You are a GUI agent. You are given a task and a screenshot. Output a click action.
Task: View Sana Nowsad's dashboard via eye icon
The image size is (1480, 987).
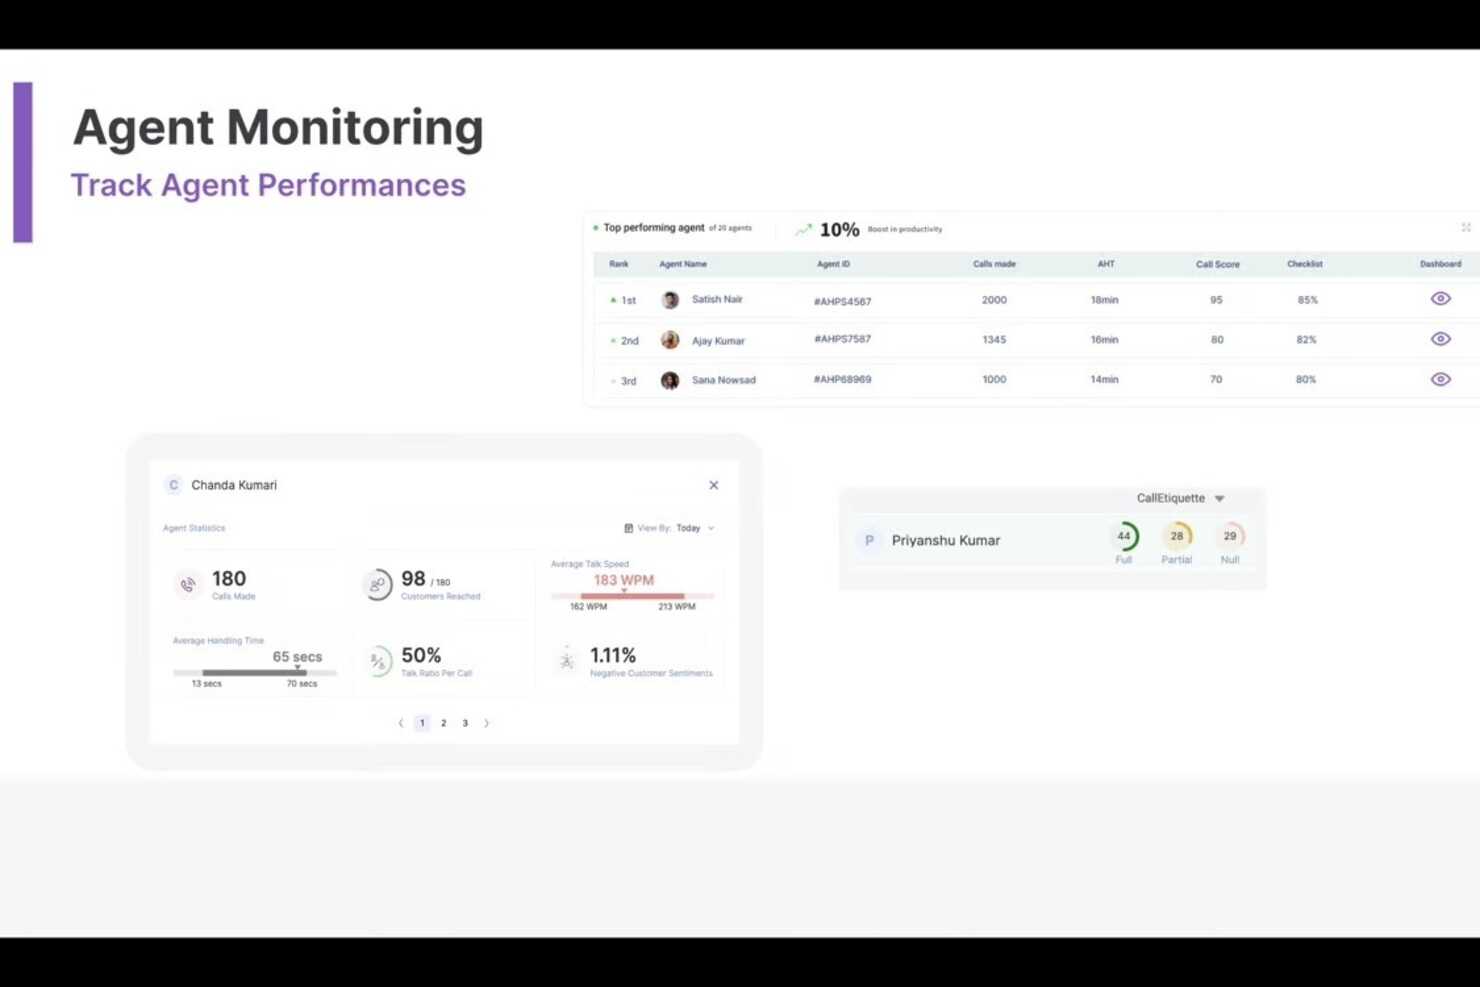(x=1440, y=379)
